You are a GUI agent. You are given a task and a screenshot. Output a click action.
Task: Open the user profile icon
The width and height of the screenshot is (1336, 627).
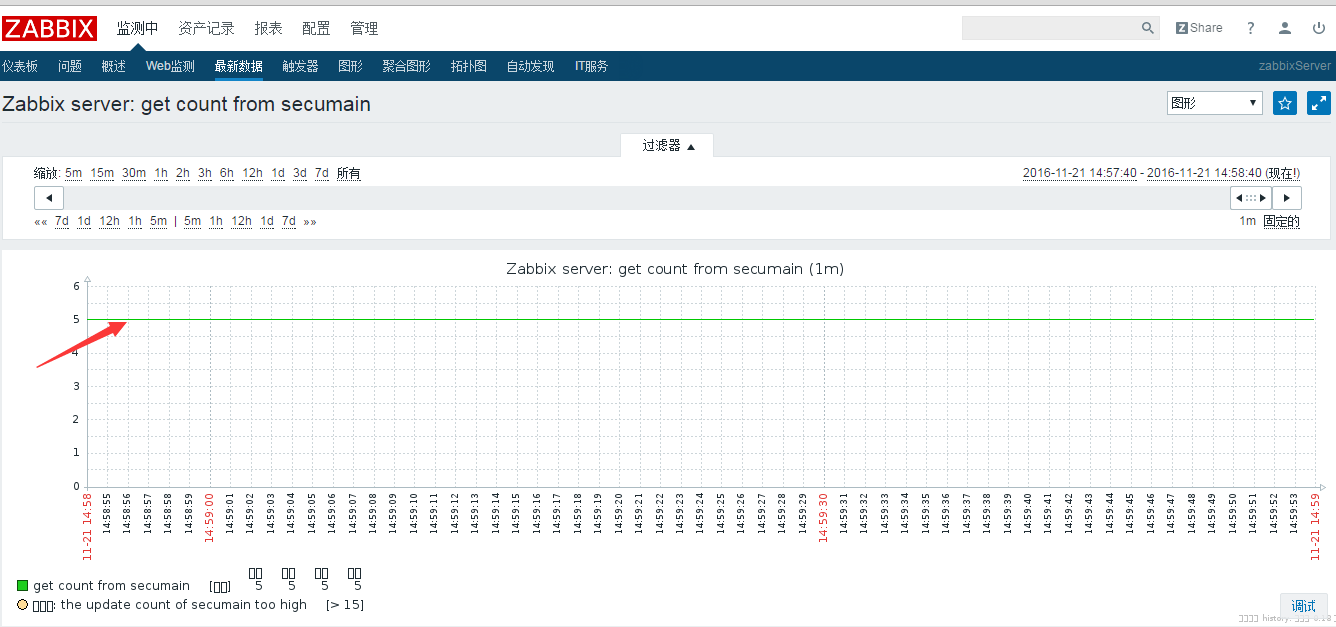pos(1286,28)
